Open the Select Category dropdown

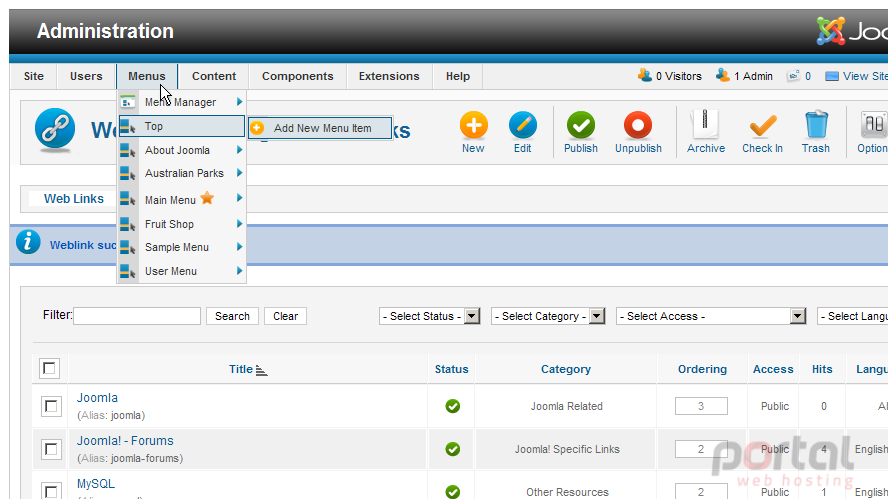[548, 316]
